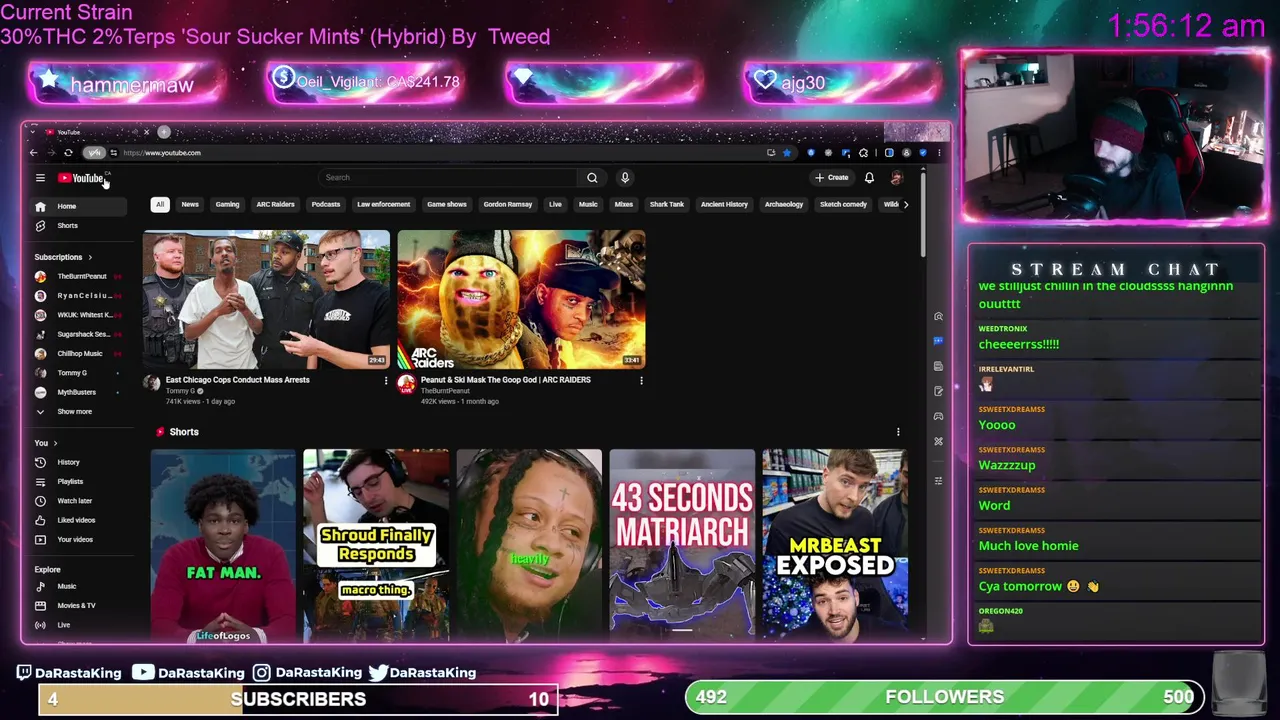1280x720 pixels.
Task: Open Music under Explore
Action: (x=66, y=586)
